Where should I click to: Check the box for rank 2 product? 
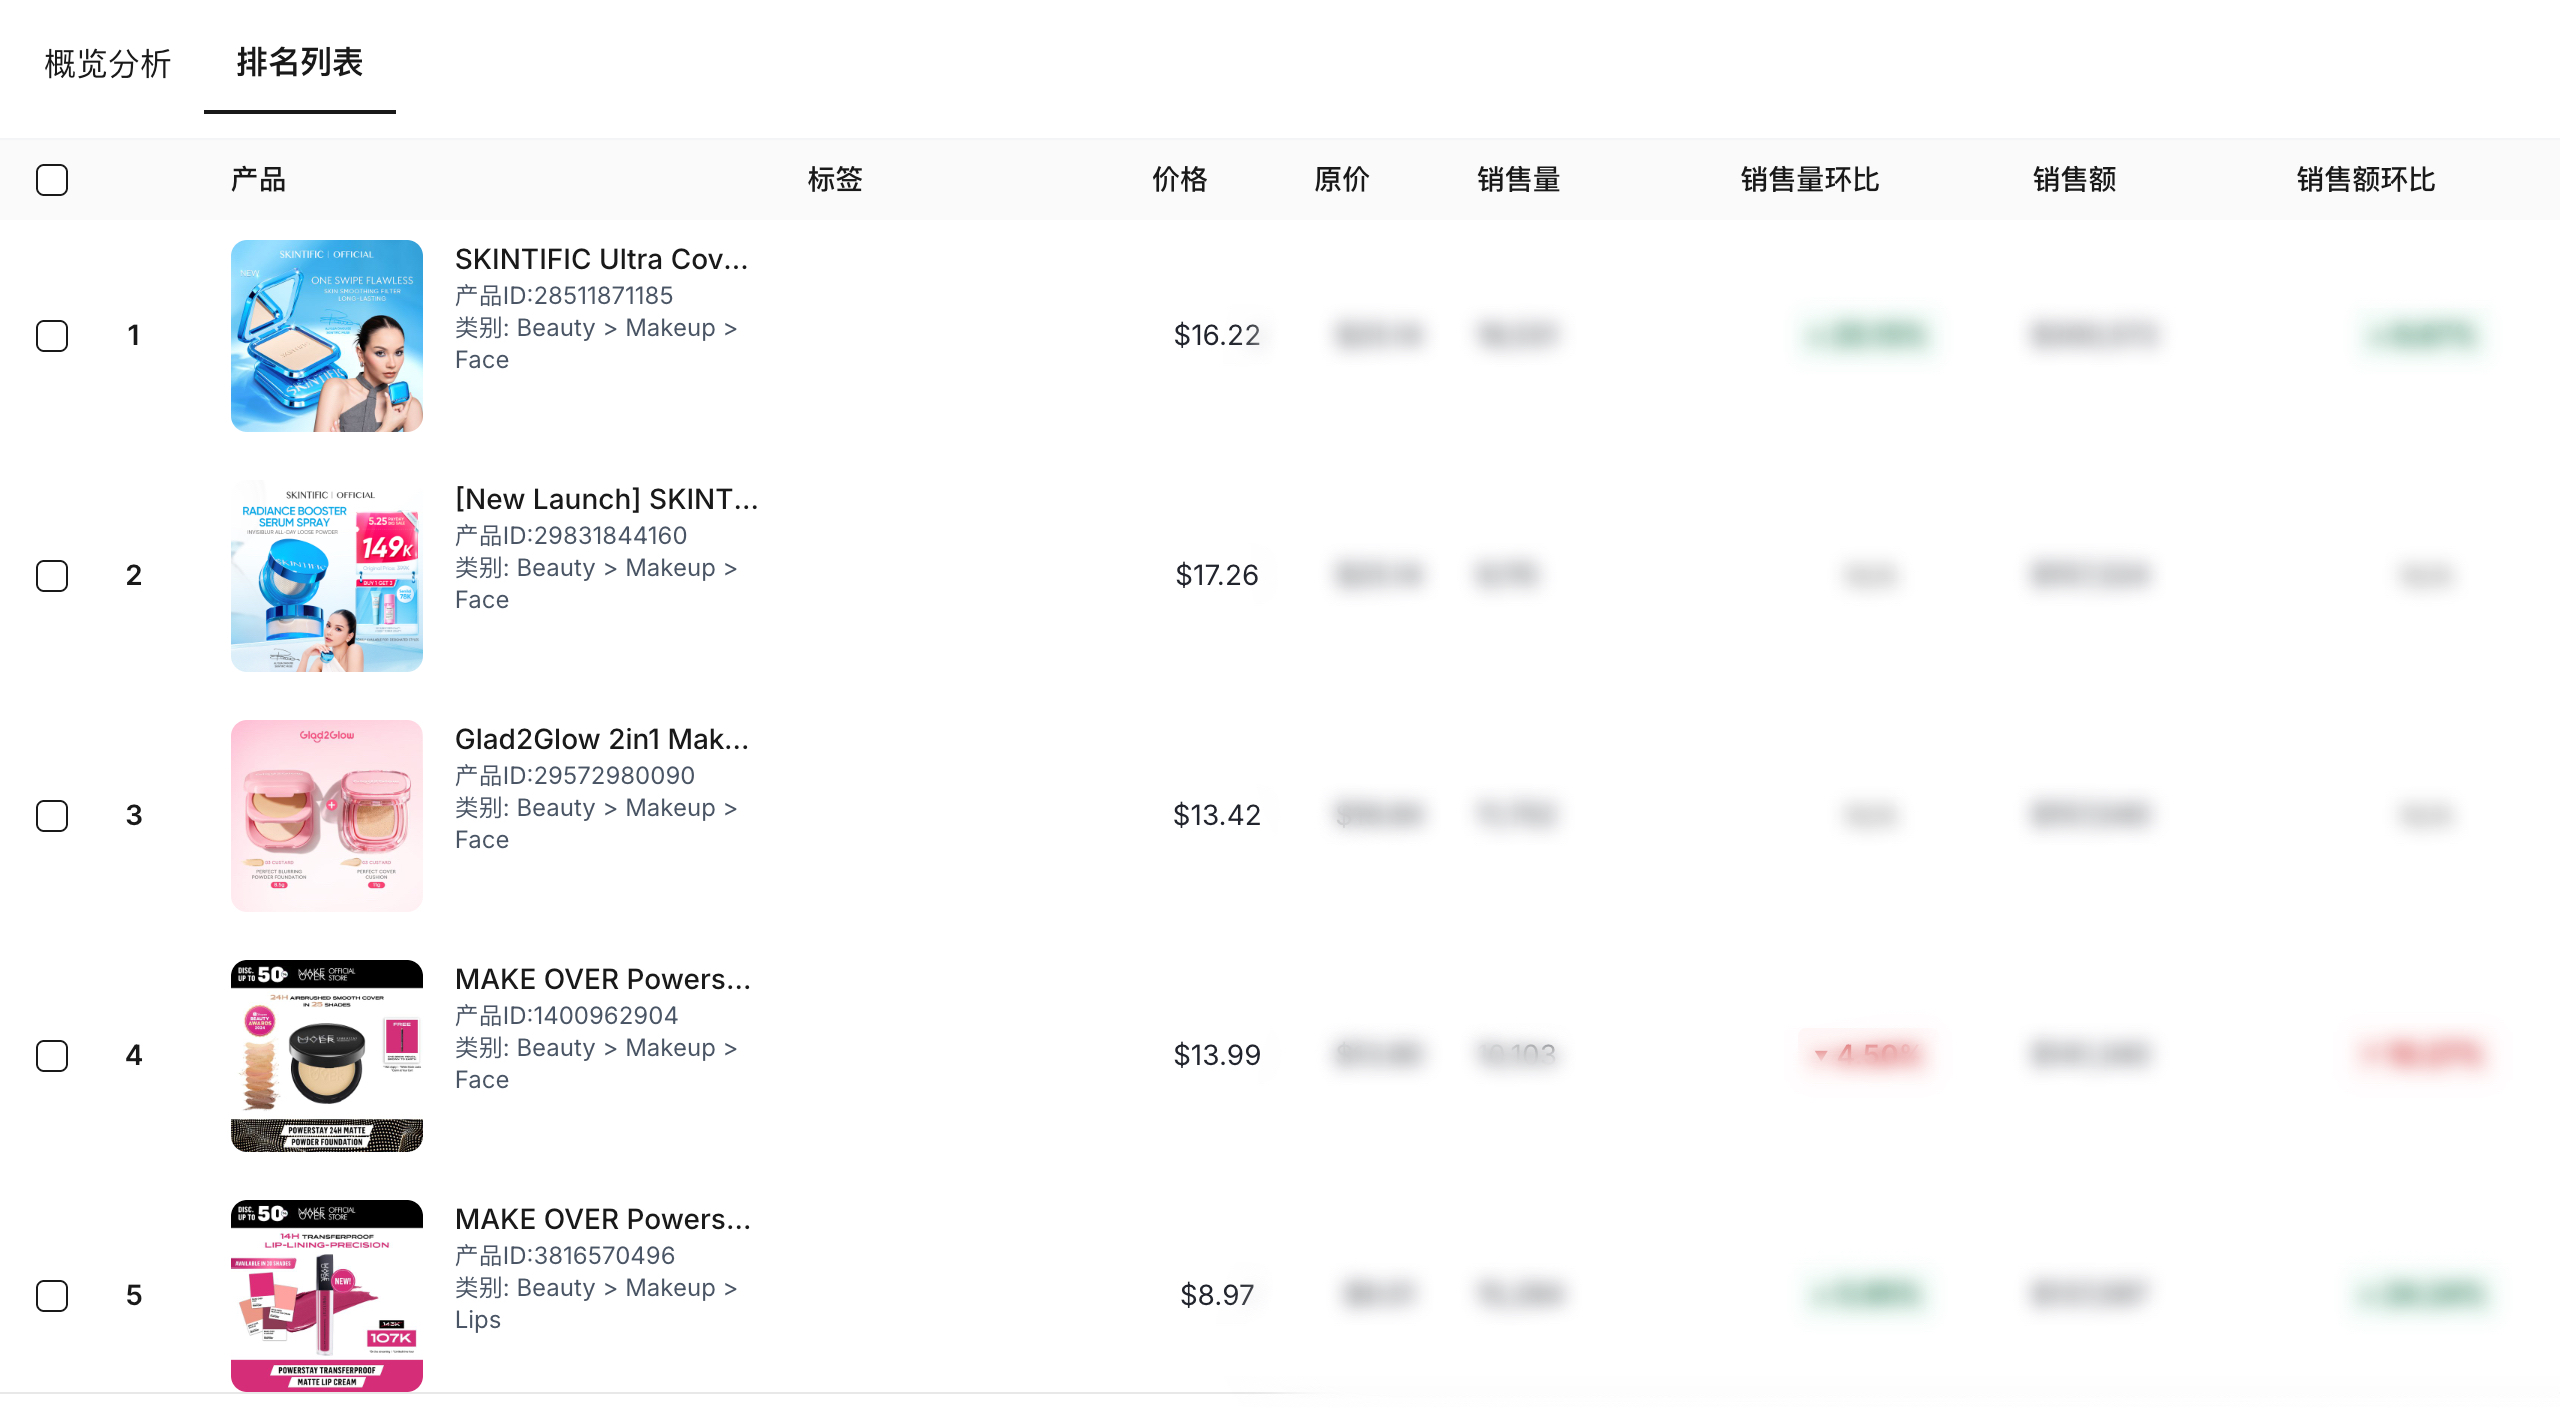click(x=52, y=576)
